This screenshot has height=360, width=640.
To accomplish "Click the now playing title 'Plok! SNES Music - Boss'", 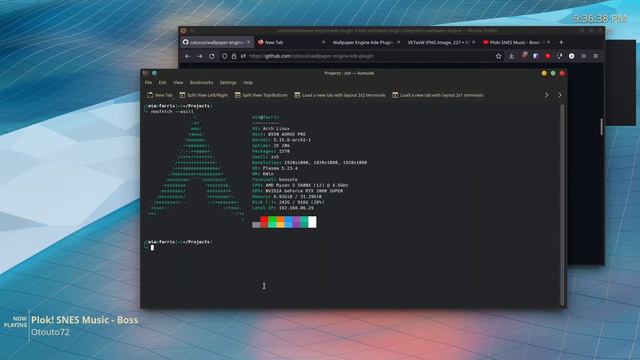I will click(84, 320).
